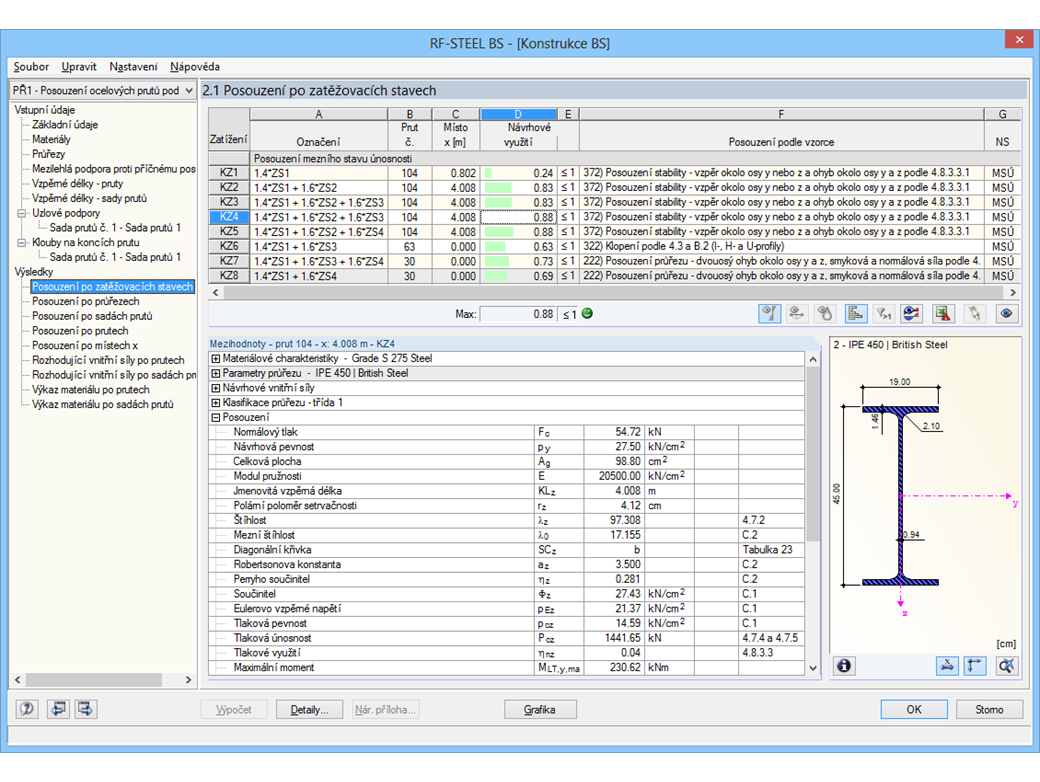This screenshot has height=782, width=1040.
Task: Click the eye view mode icon
Action: coord(1006,313)
